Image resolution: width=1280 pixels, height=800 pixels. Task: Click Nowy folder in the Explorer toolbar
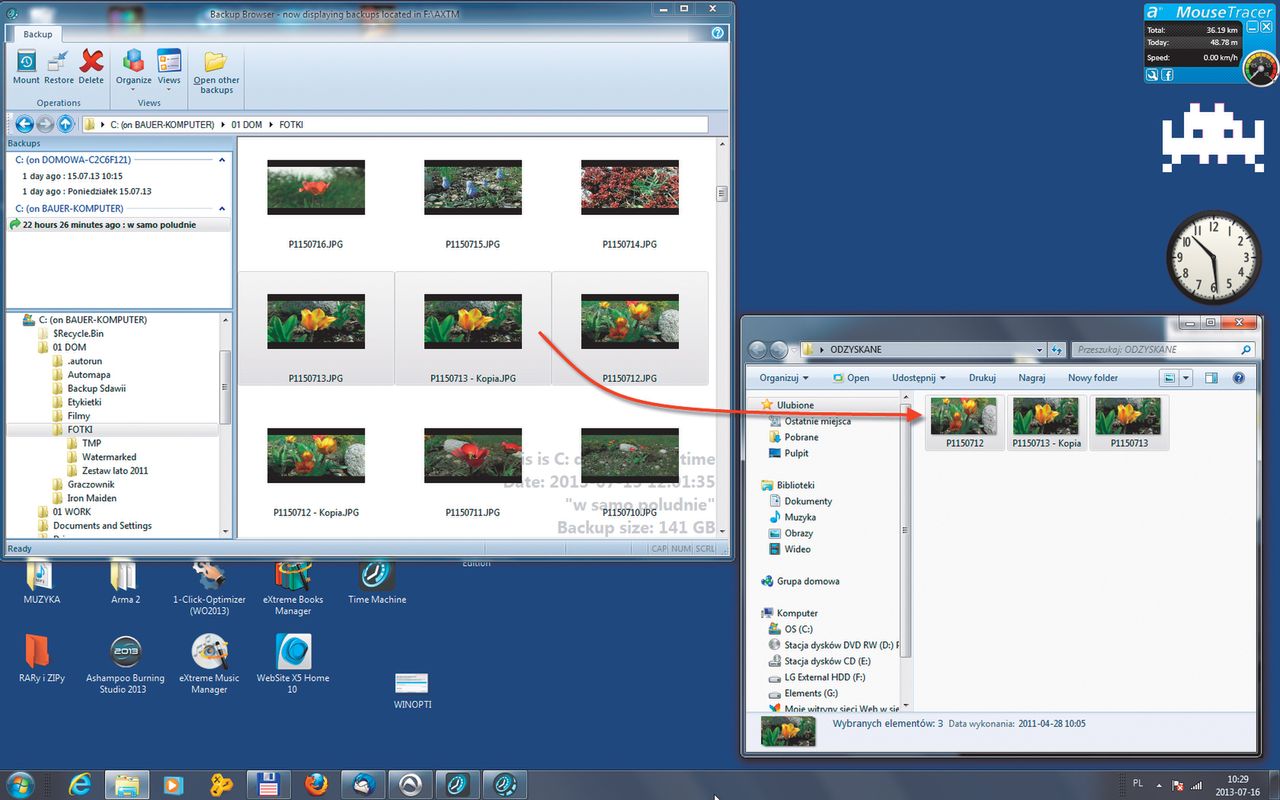(x=1093, y=378)
